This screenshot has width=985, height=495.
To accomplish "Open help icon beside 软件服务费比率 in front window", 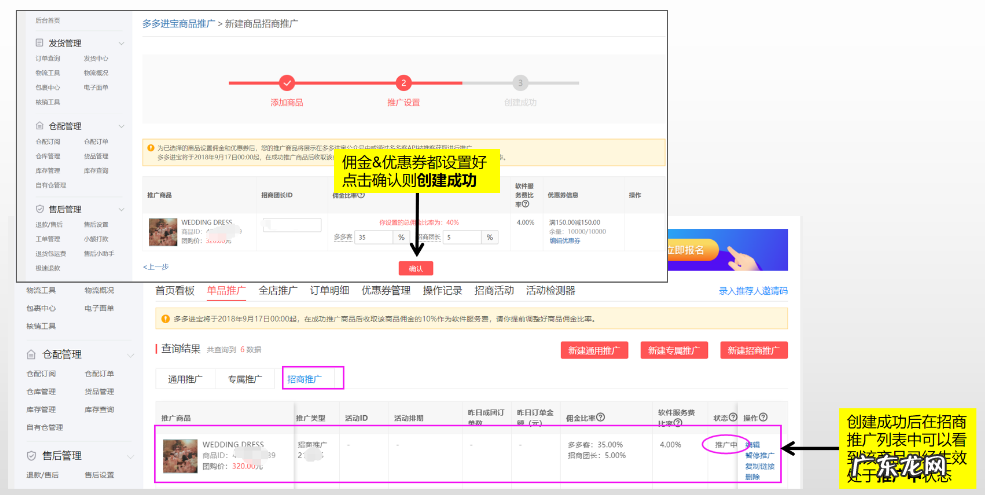I will point(525,204).
